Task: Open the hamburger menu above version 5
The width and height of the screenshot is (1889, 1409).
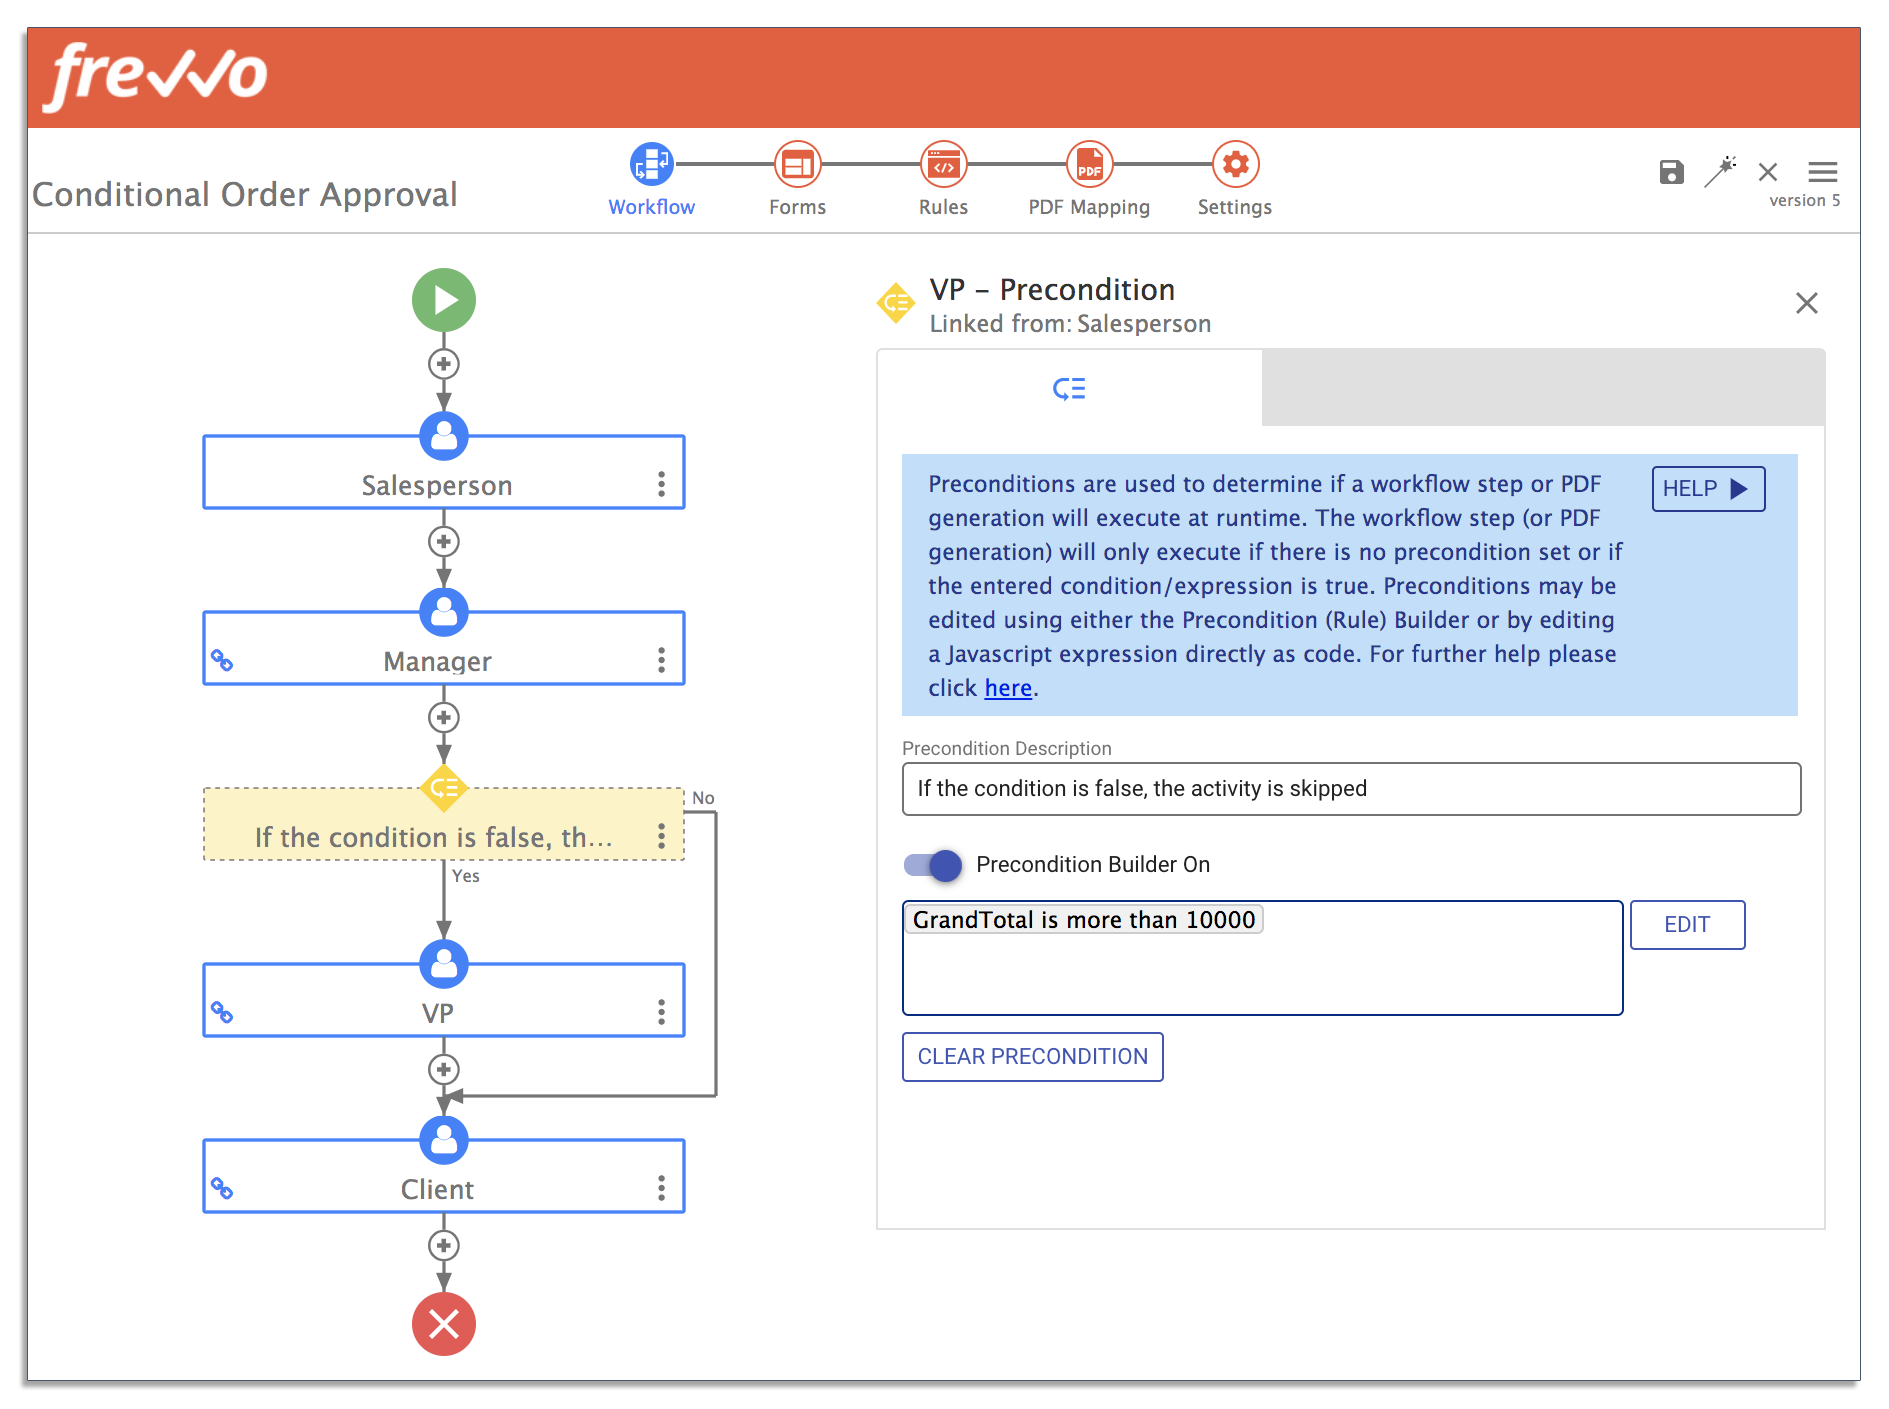Action: (1822, 172)
